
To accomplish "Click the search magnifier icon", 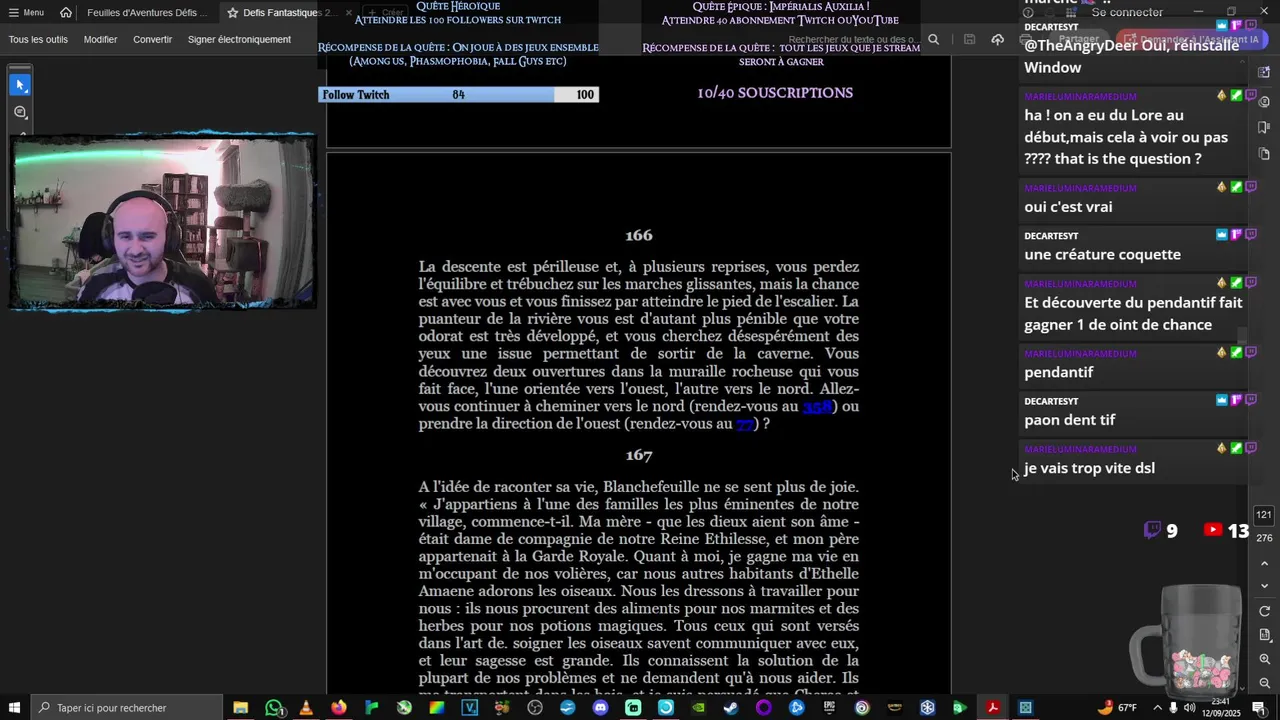I will pos(933,39).
